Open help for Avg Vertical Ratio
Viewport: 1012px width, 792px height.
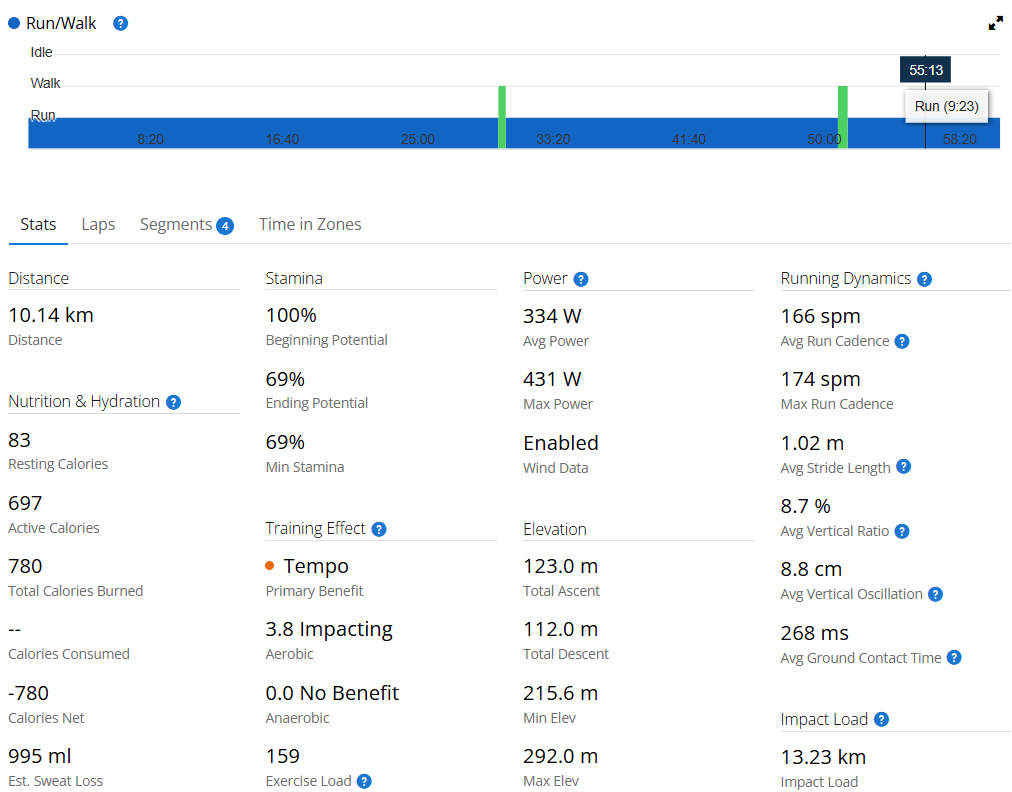(x=902, y=531)
